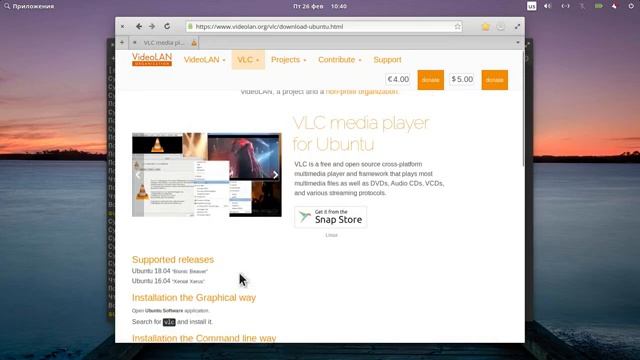This screenshot has height=360, width=640.
Task: Click the highlighted vlc keyword
Action: [169, 322]
